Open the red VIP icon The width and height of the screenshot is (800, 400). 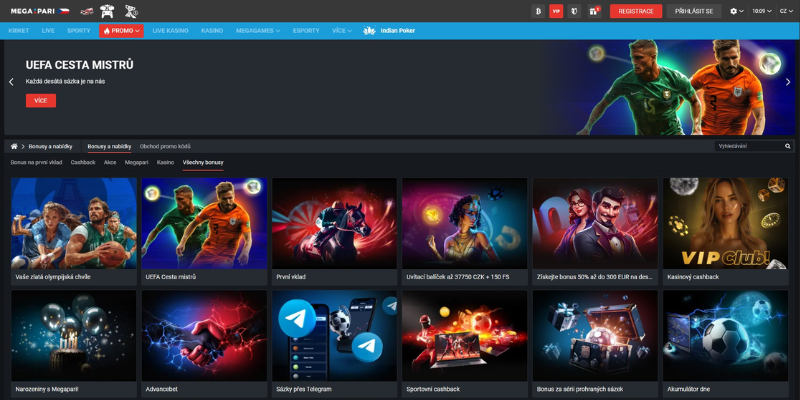point(556,11)
